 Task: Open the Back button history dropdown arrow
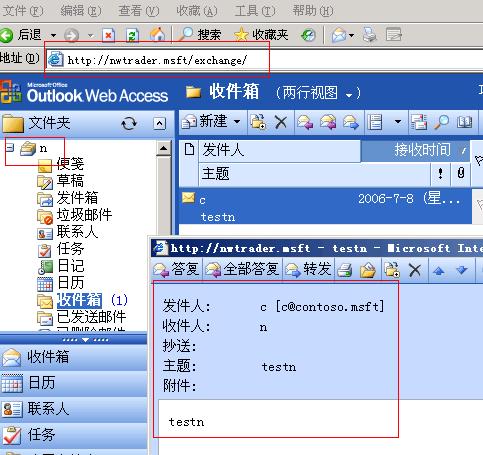pyautogui.click(x=53, y=35)
